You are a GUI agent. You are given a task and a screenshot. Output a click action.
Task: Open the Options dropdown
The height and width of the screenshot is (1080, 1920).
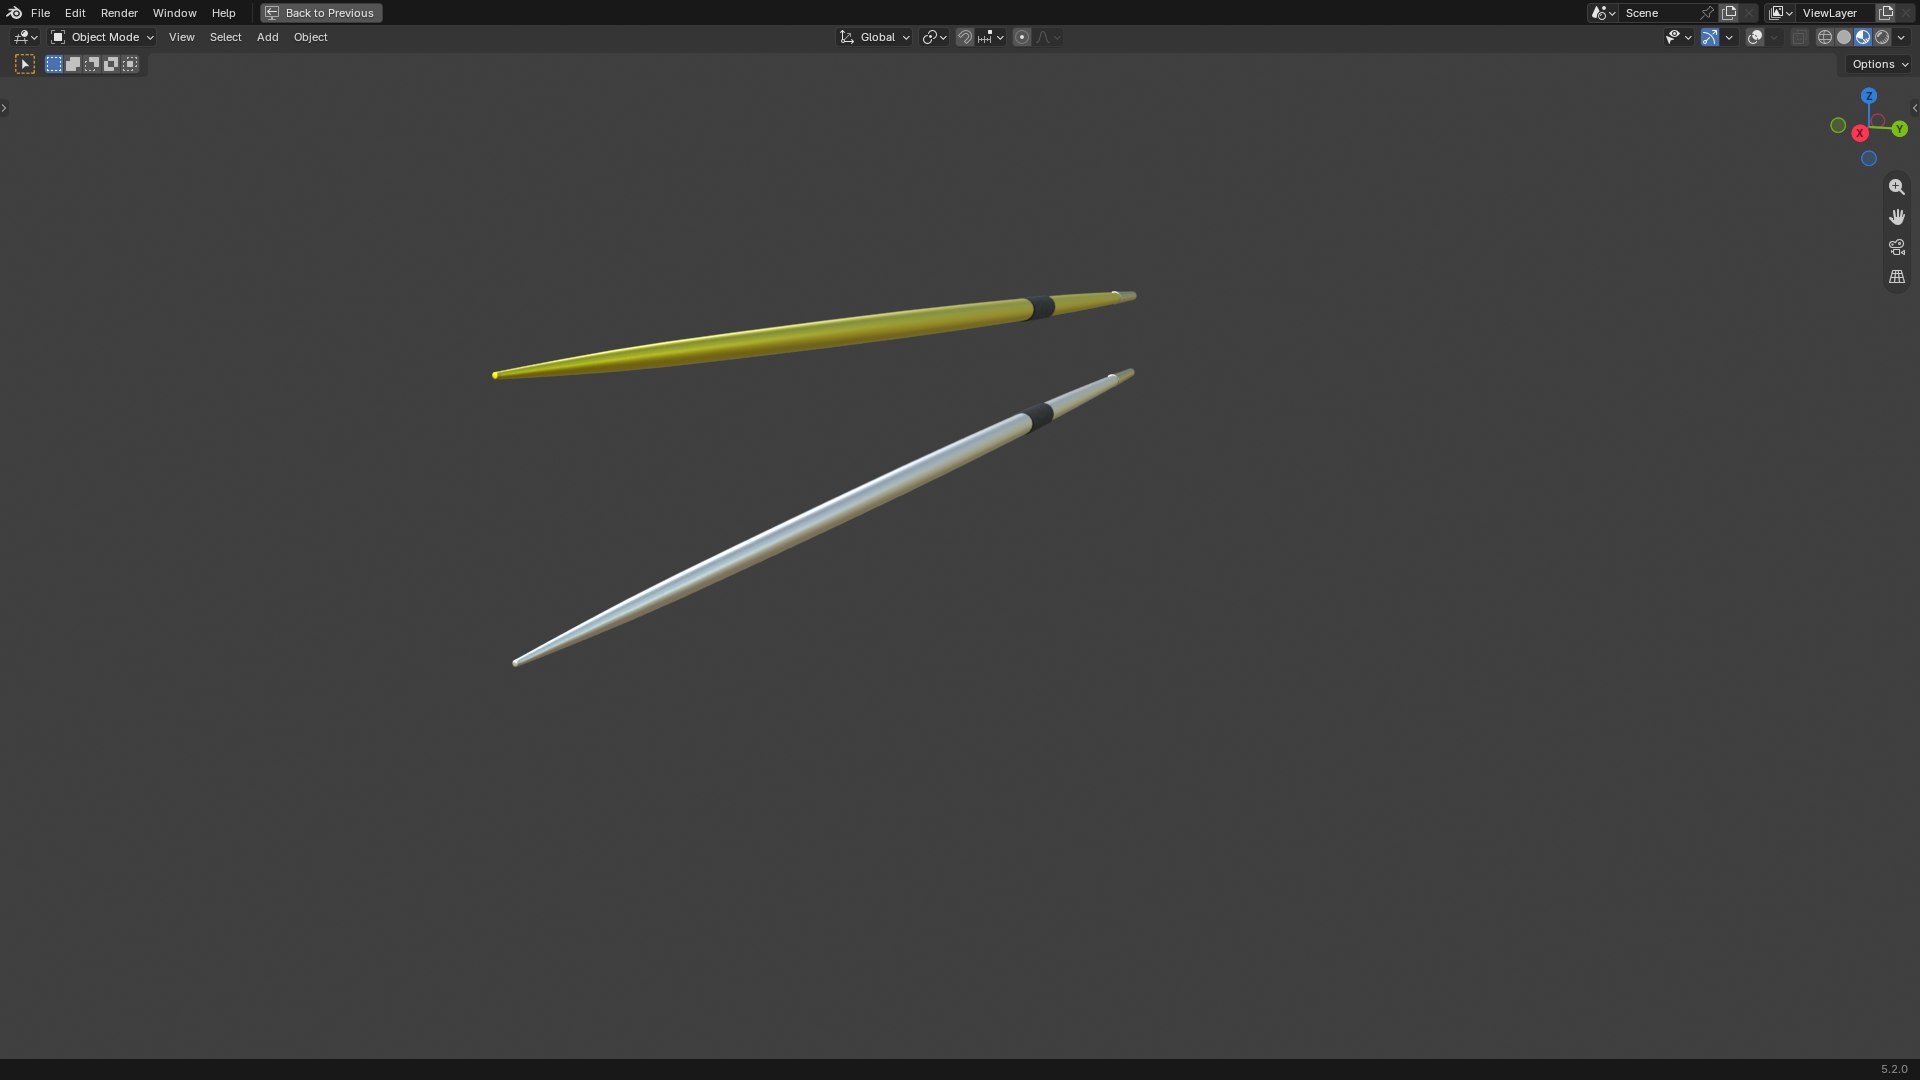pyautogui.click(x=1880, y=64)
